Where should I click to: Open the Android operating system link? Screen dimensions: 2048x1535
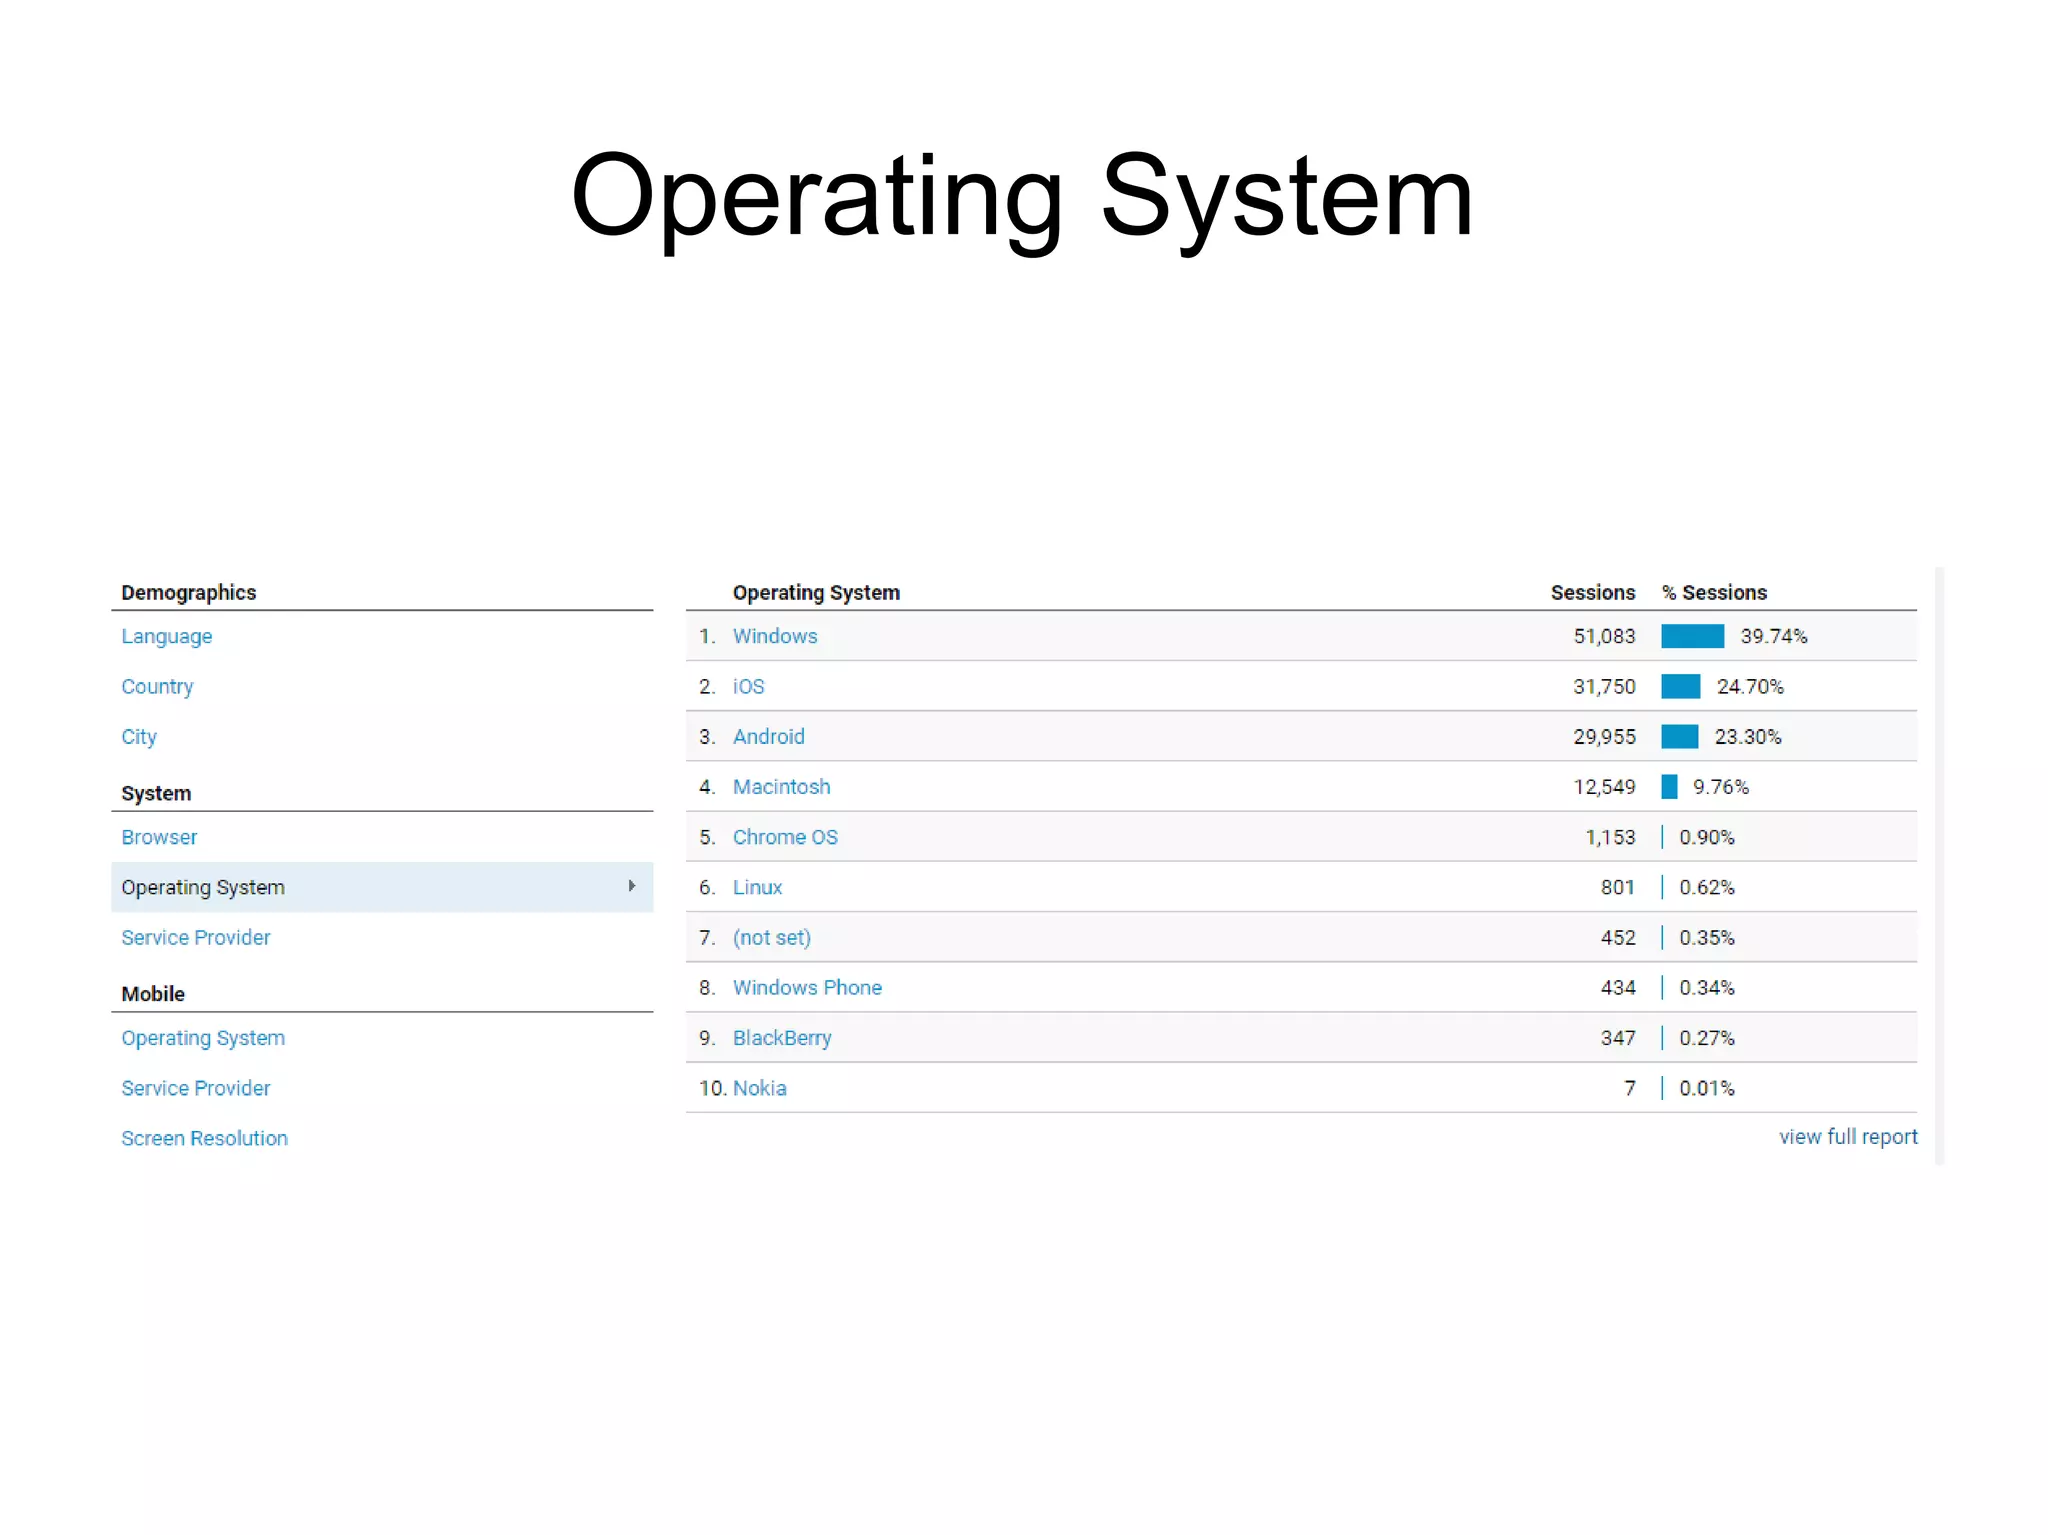pyautogui.click(x=768, y=736)
